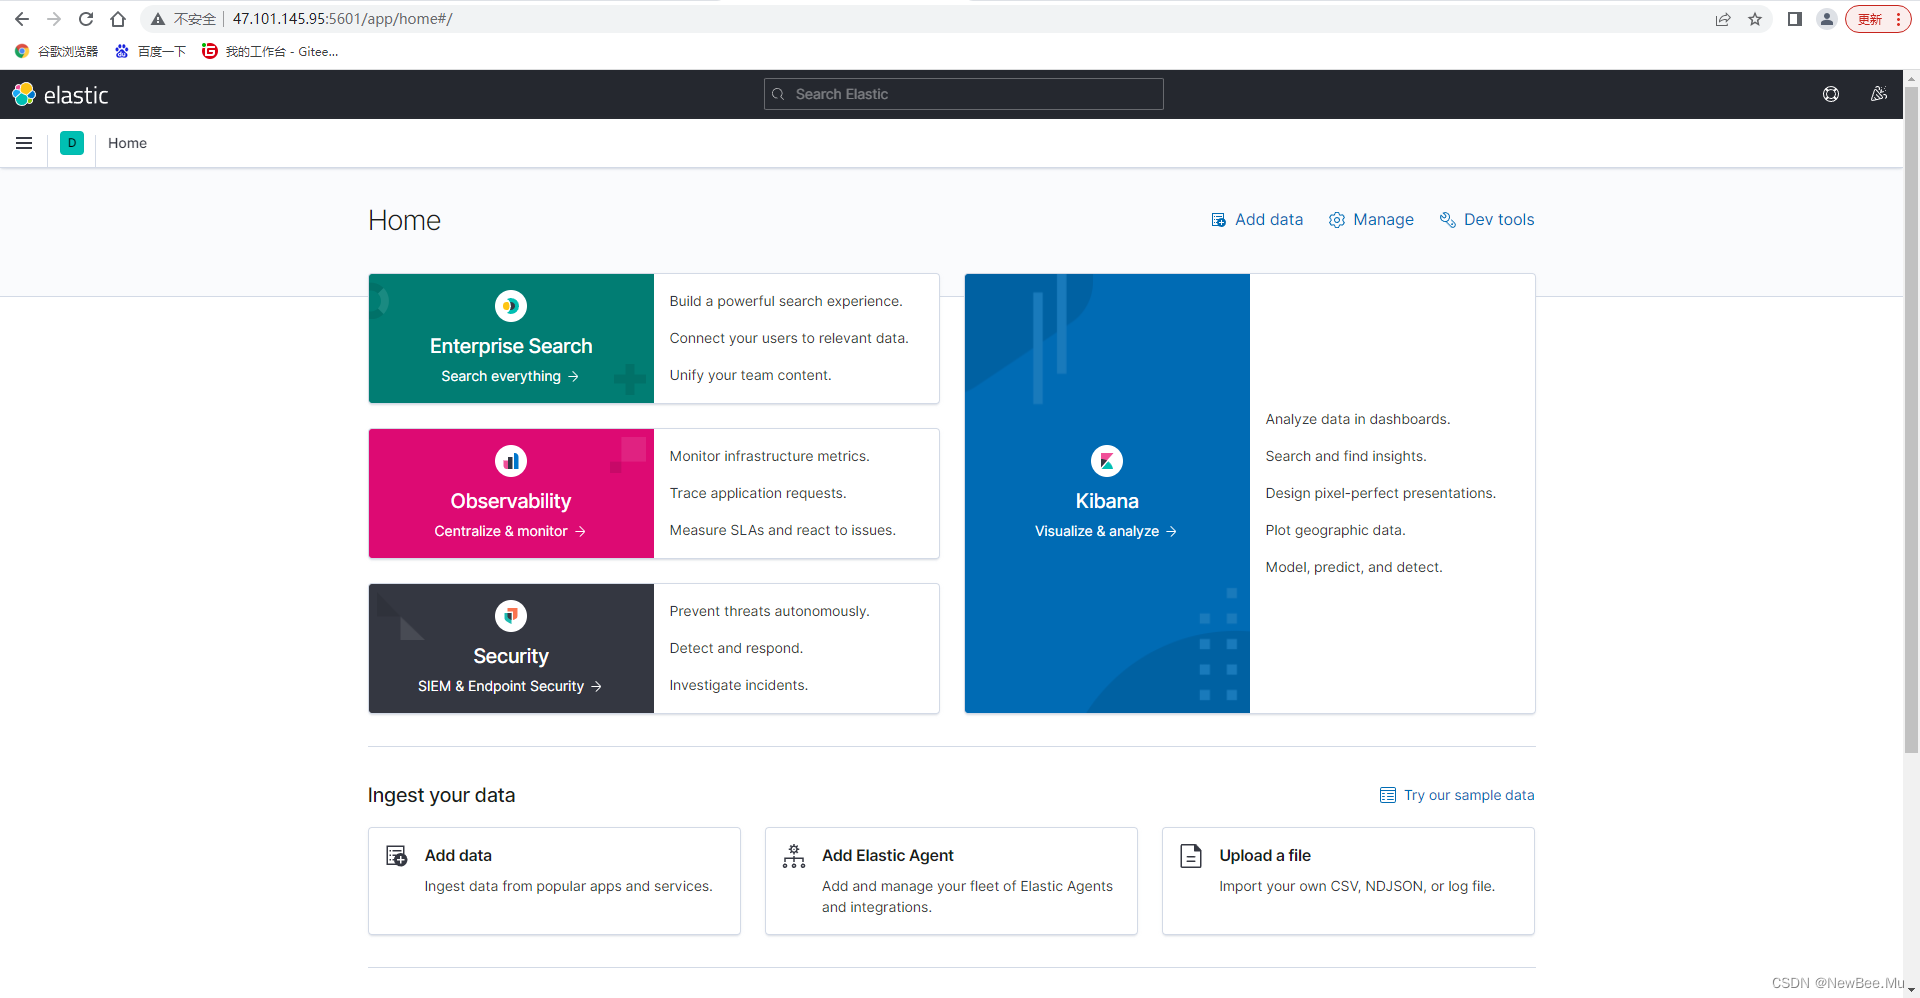Click 'Plot geographic data.' text
Screen dimensions: 1920x998
click(x=1335, y=530)
